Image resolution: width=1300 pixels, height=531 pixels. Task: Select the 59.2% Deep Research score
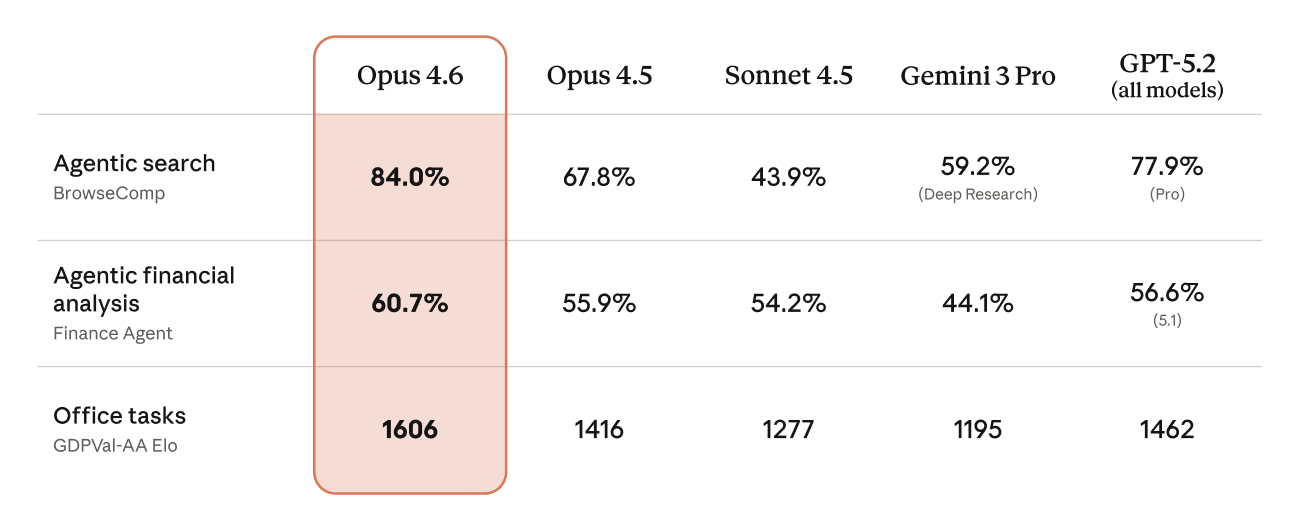(x=977, y=166)
